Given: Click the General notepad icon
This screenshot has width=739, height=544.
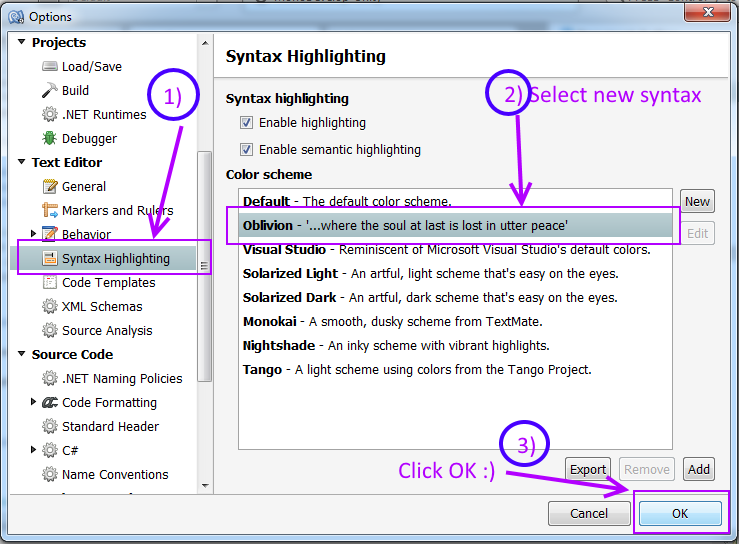Looking at the screenshot, I should coord(49,187).
